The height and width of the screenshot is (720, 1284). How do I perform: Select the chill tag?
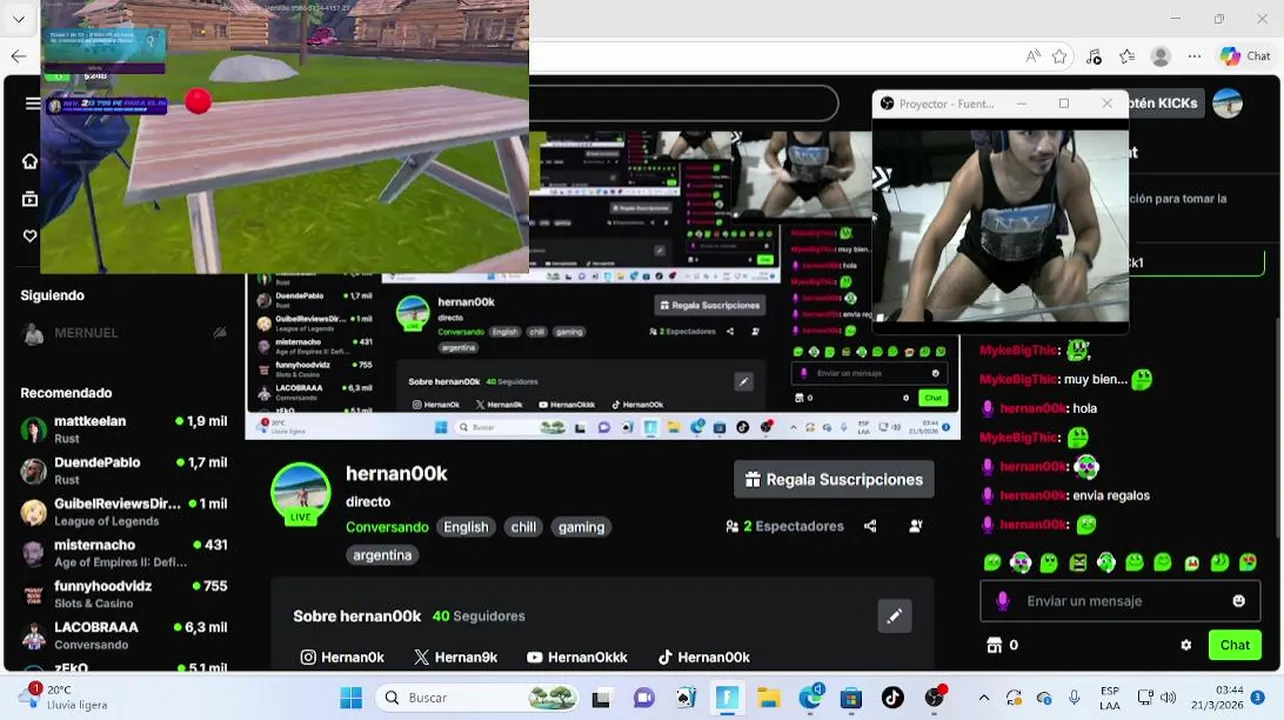(x=524, y=527)
